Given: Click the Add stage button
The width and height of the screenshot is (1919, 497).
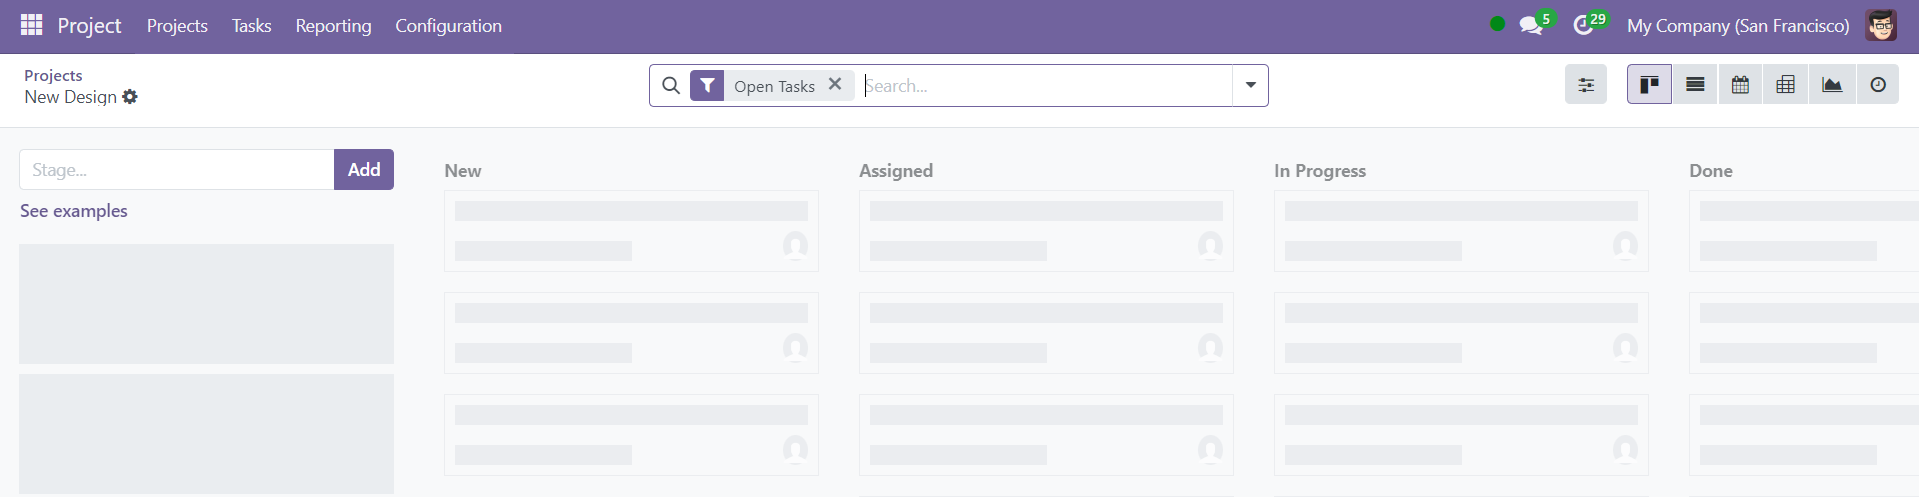Looking at the screenshot, I should coord(364,170).
